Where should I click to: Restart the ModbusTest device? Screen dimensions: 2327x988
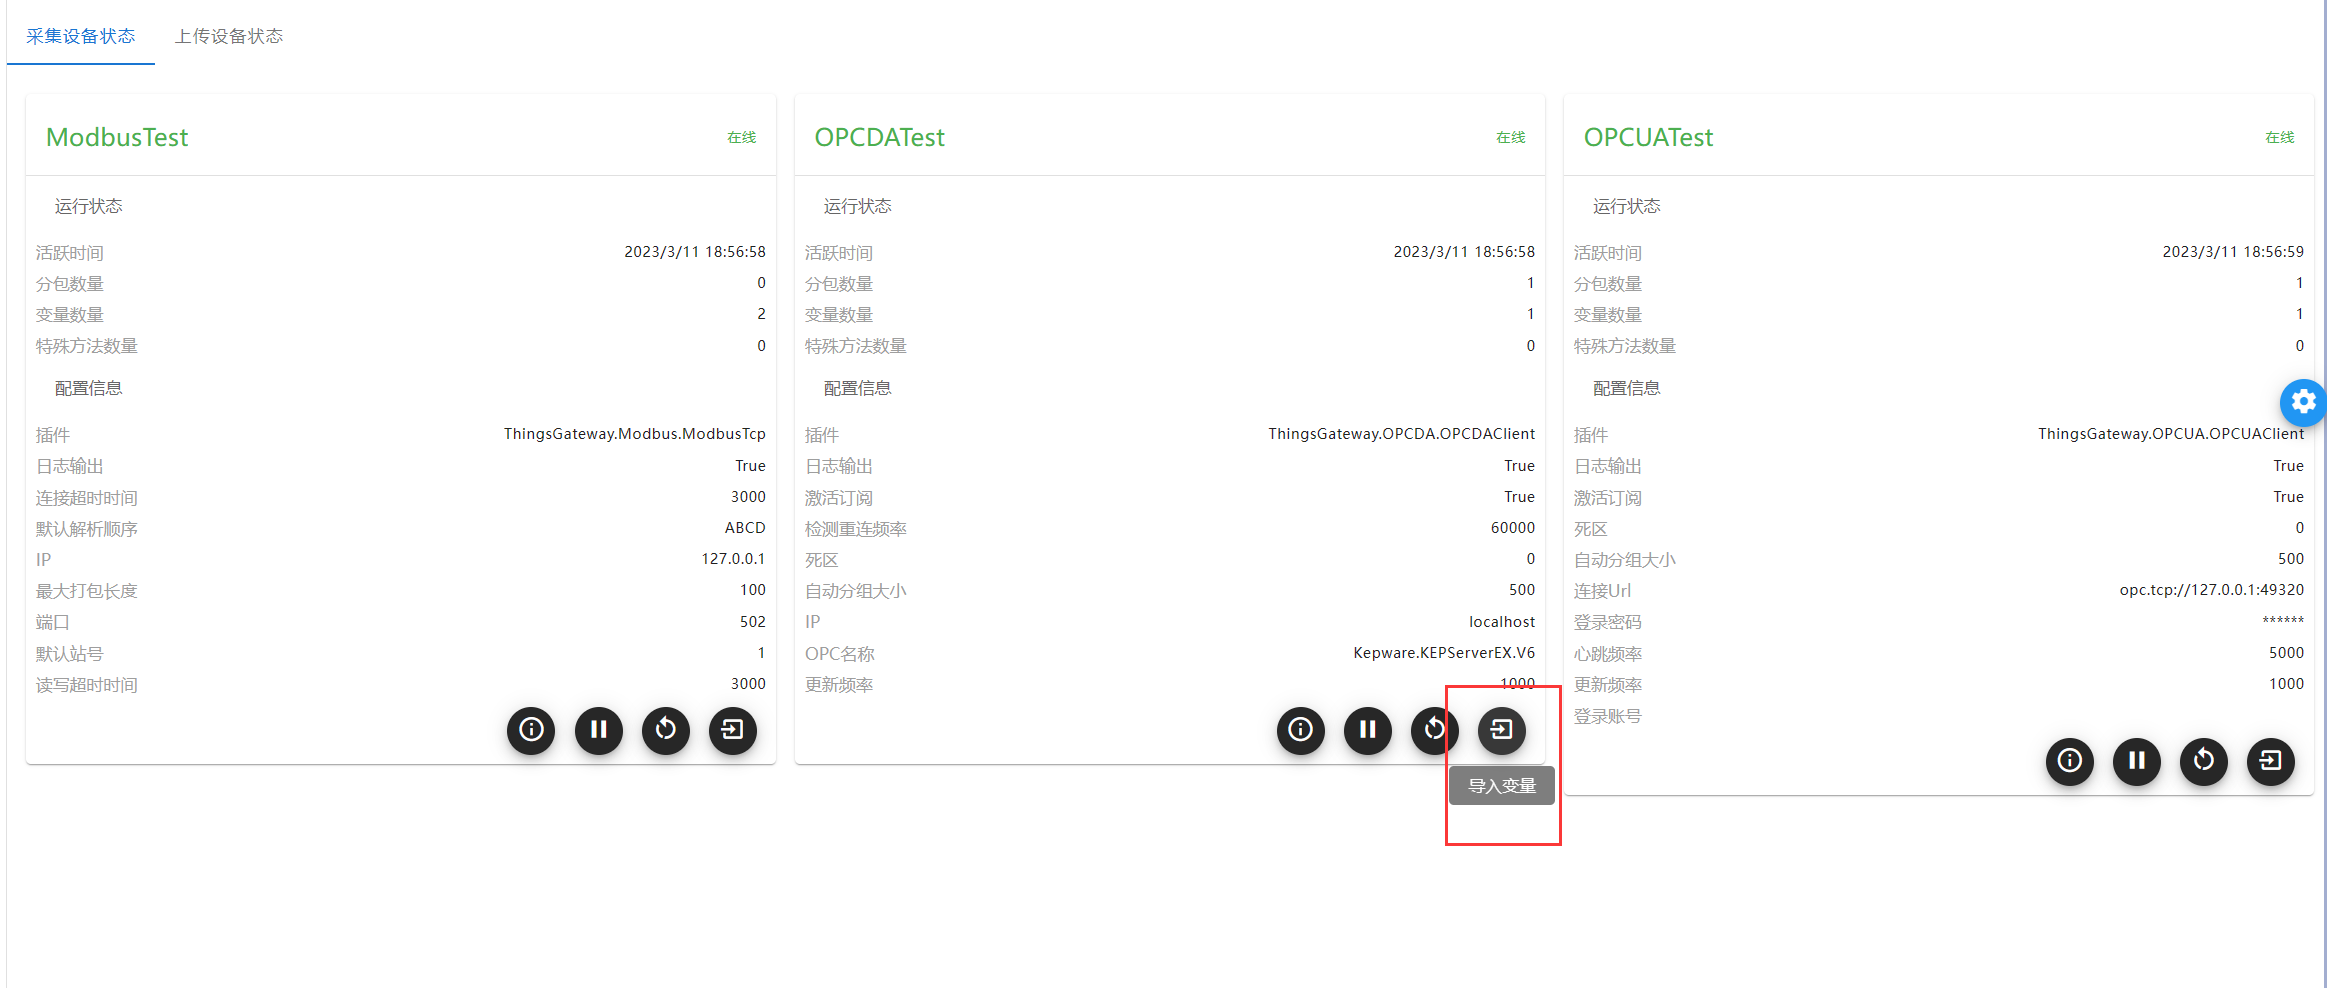[x=665, y=730]
